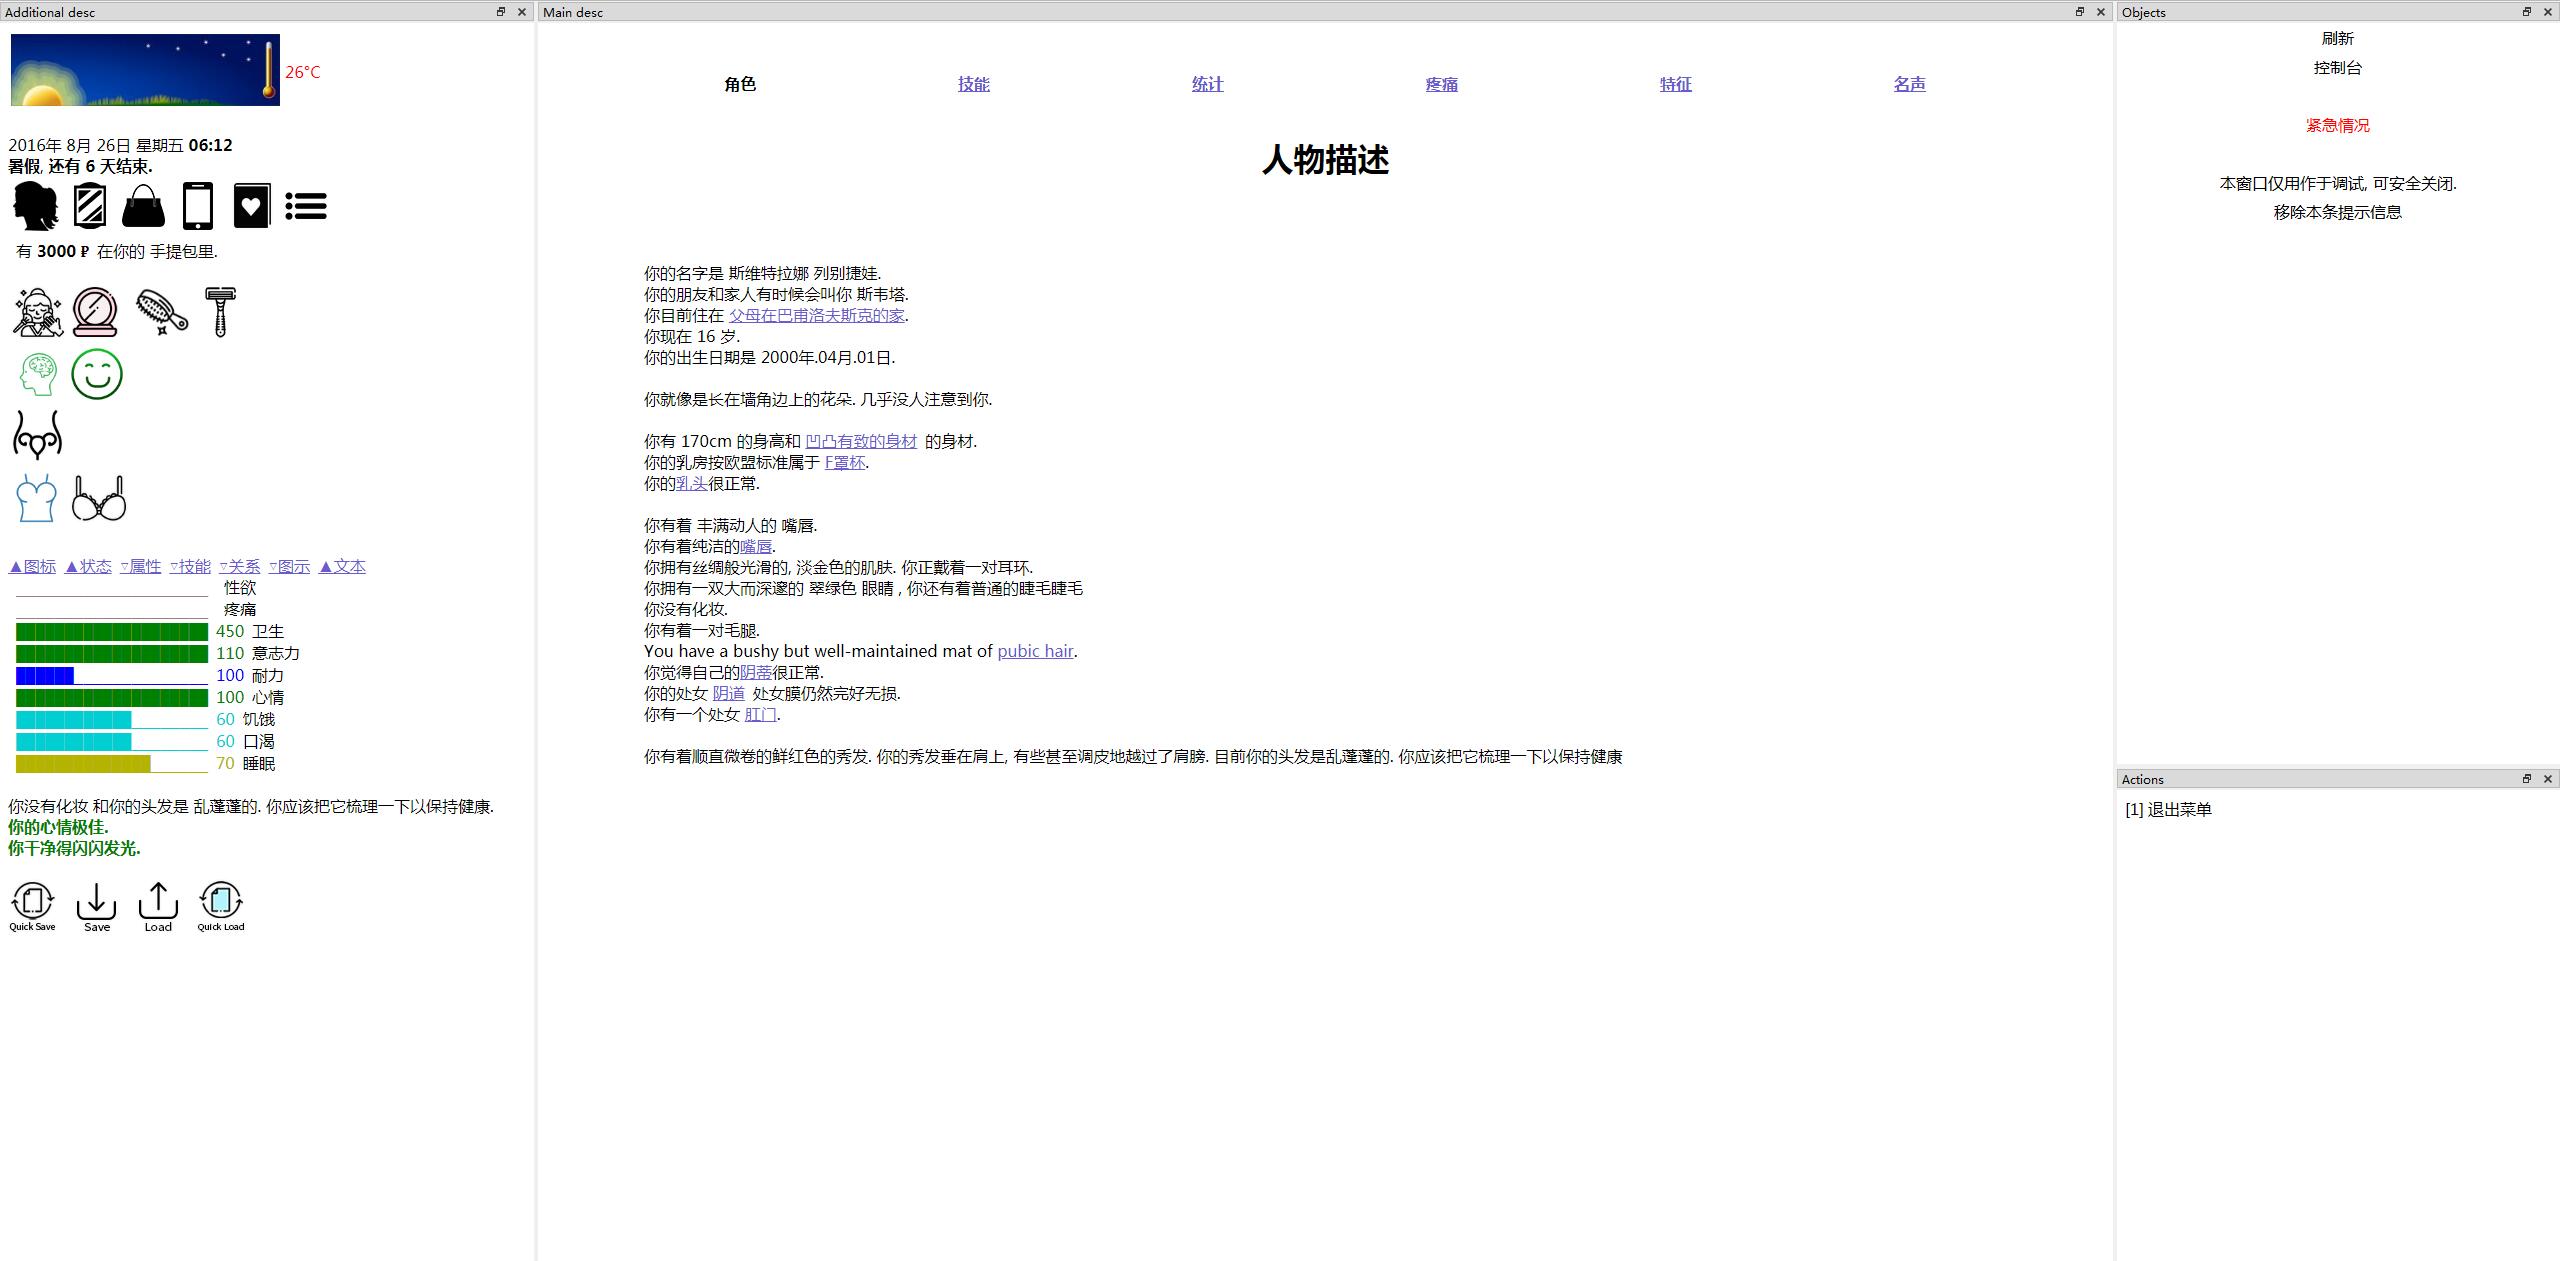Open the list menu icon

pyautogui.click(x=306, y=206)
